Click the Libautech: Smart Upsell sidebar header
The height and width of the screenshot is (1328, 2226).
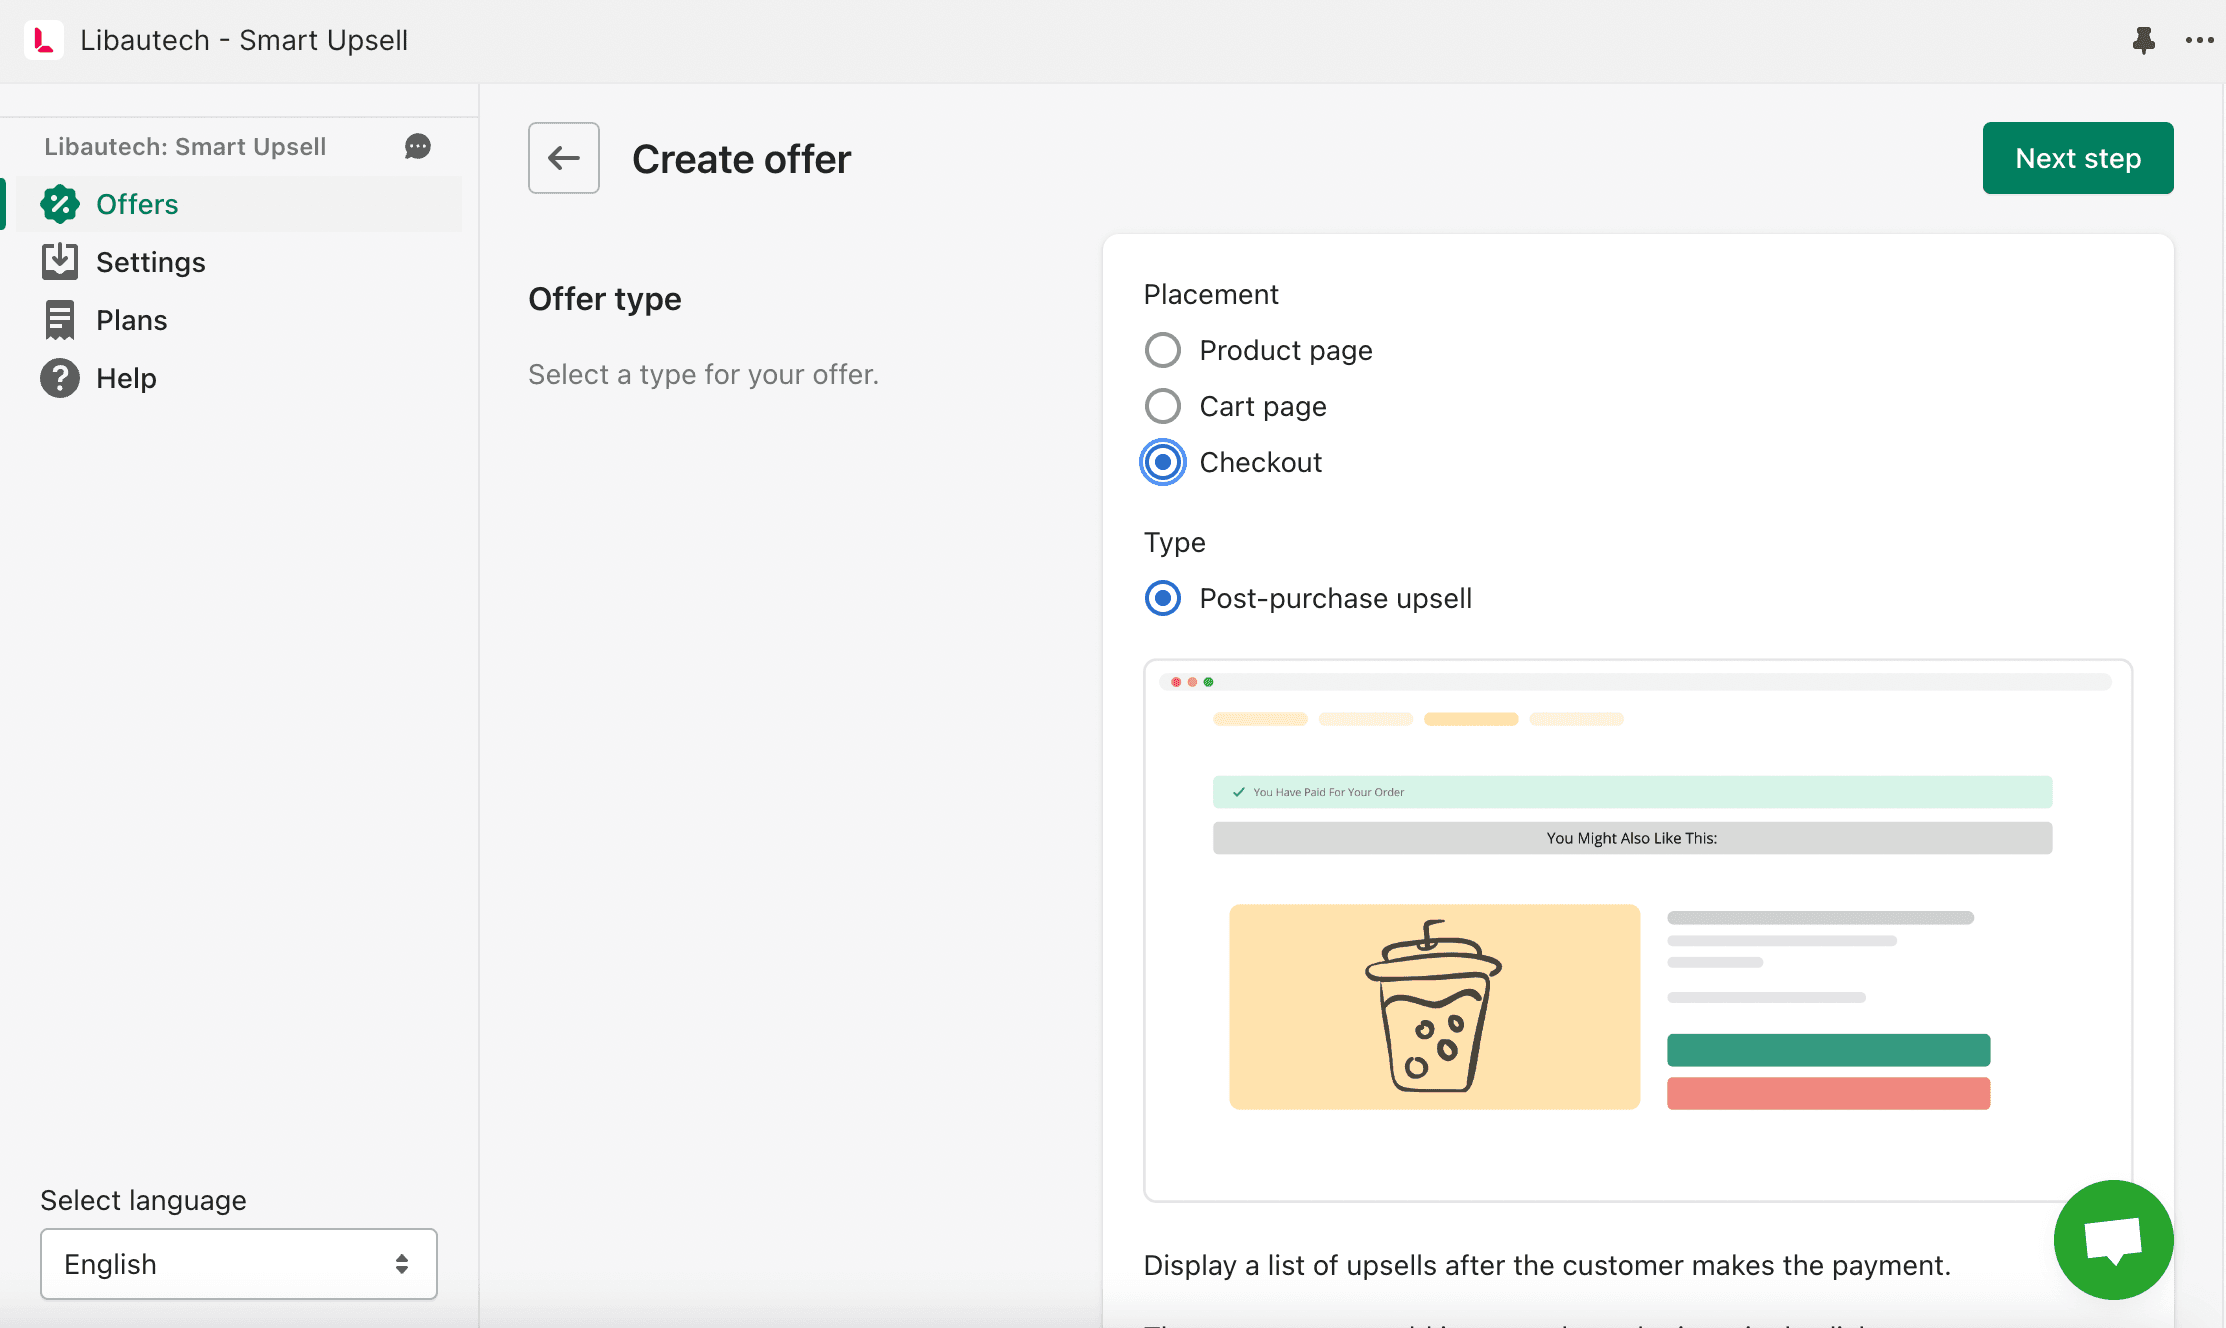(x=185, y=147)
